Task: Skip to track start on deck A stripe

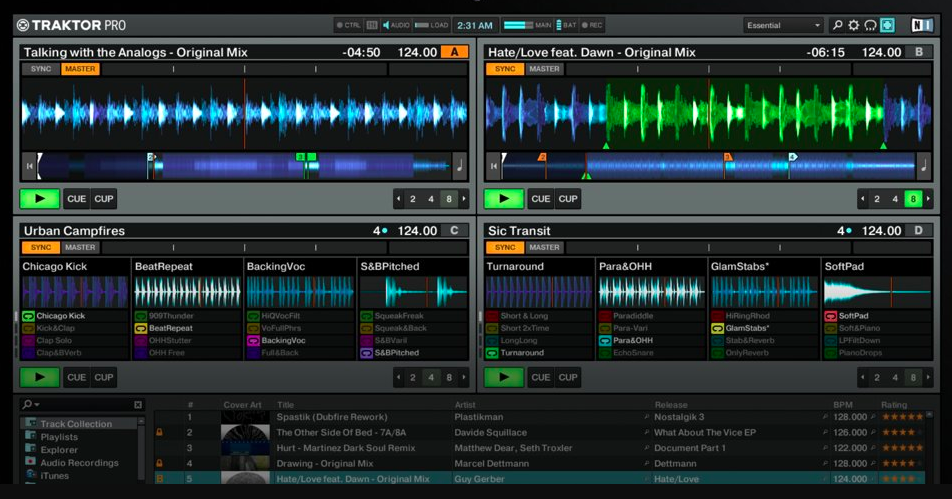Action: (x=29, y=166)
